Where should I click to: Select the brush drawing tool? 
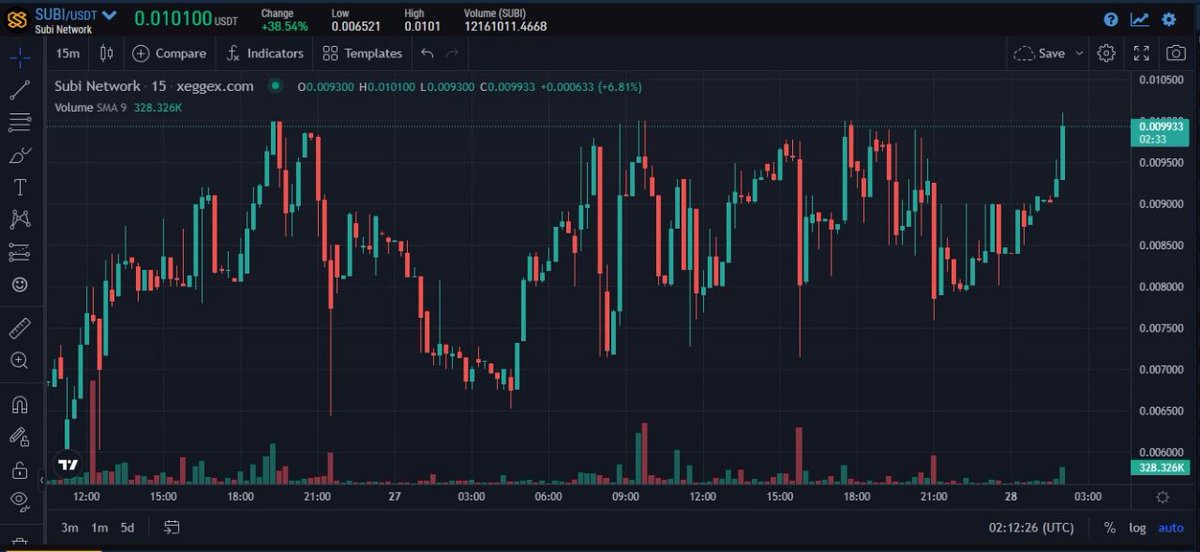click(19, 155)
